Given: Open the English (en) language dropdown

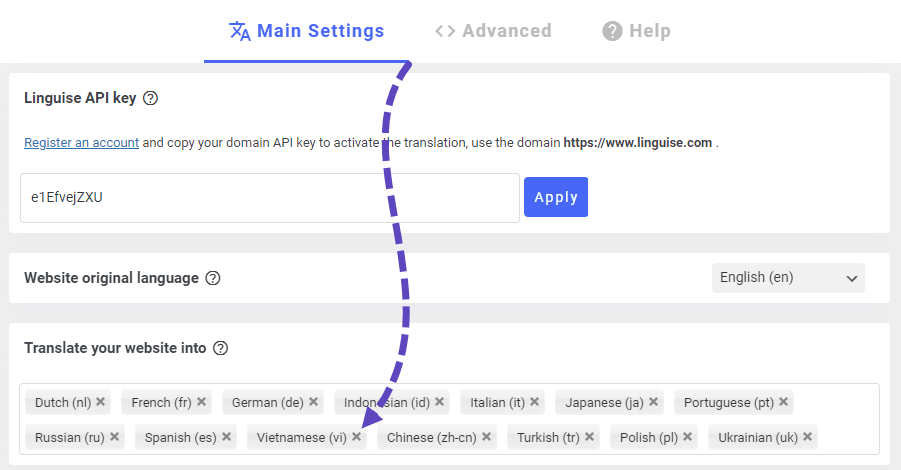Looking at the screenshot, I should pos(788,278).
